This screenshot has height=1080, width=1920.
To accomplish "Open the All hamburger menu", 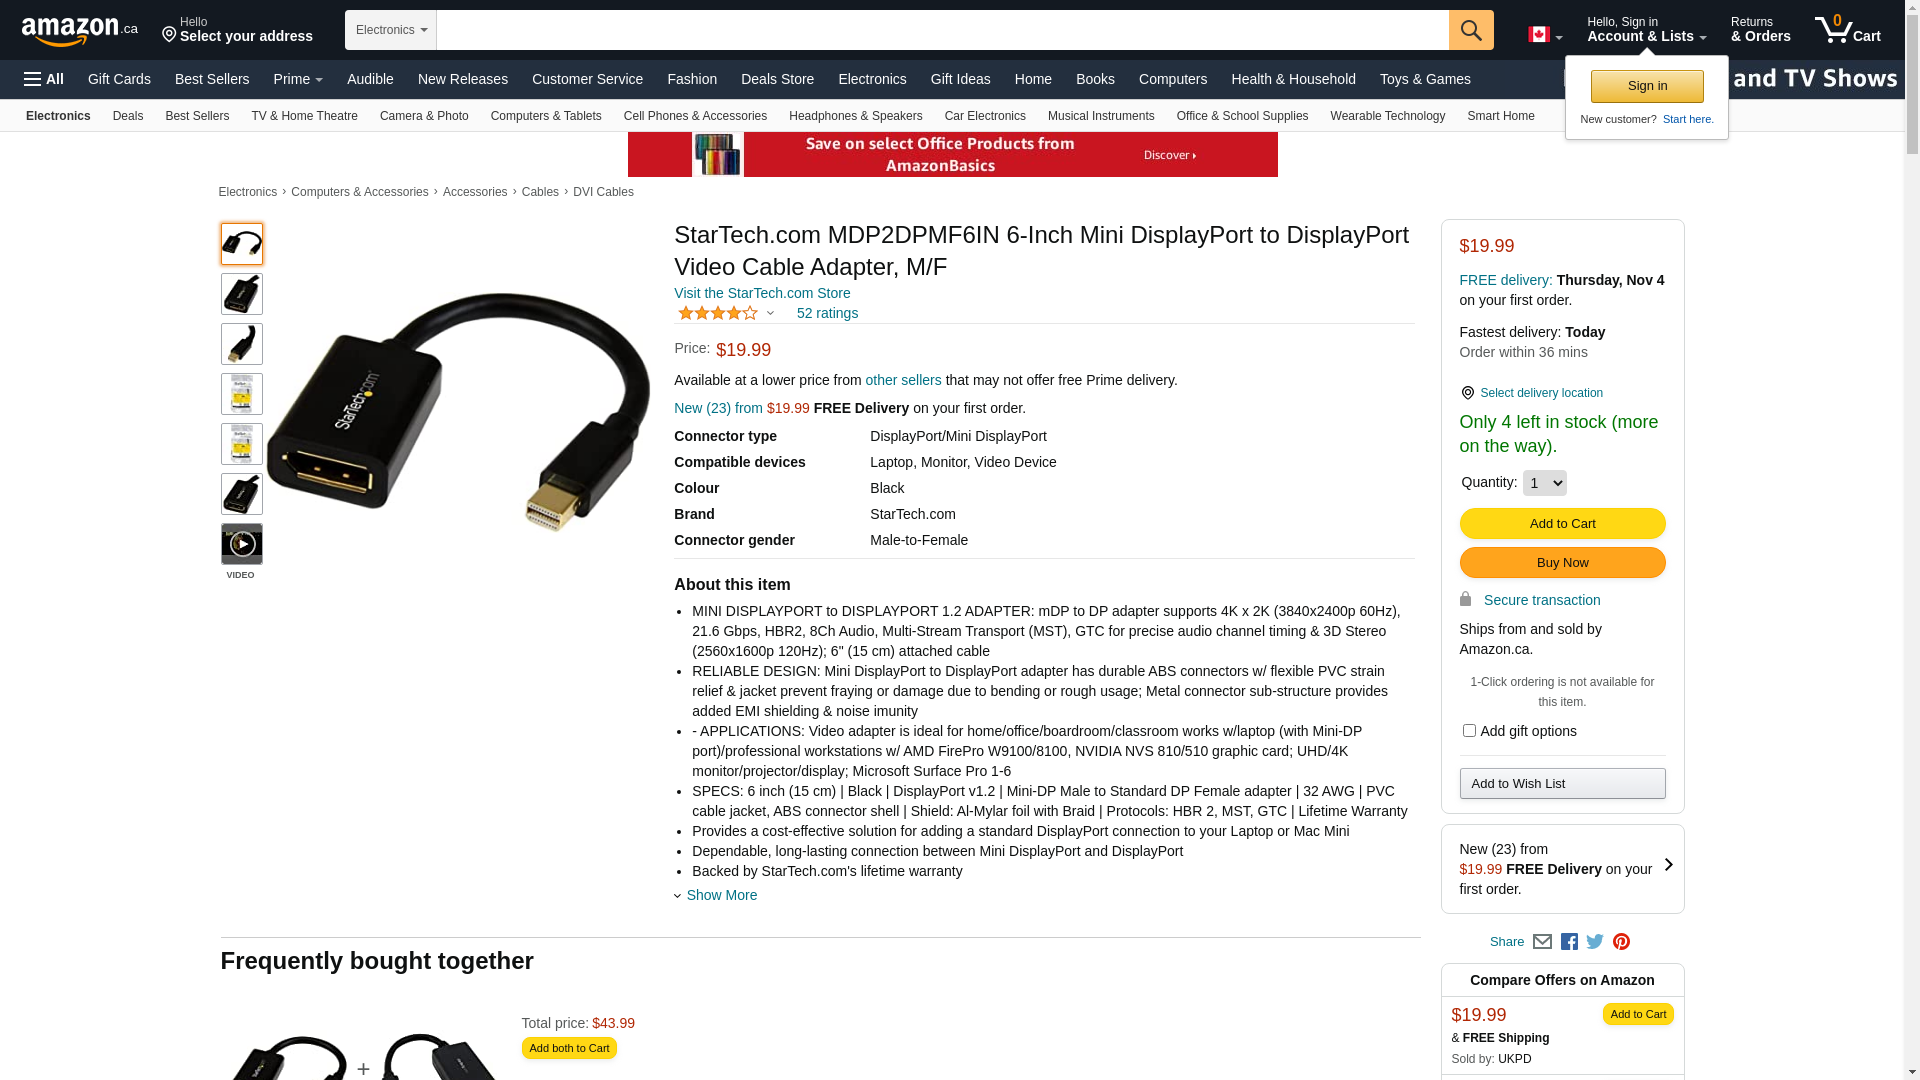I will coord(44,79).
